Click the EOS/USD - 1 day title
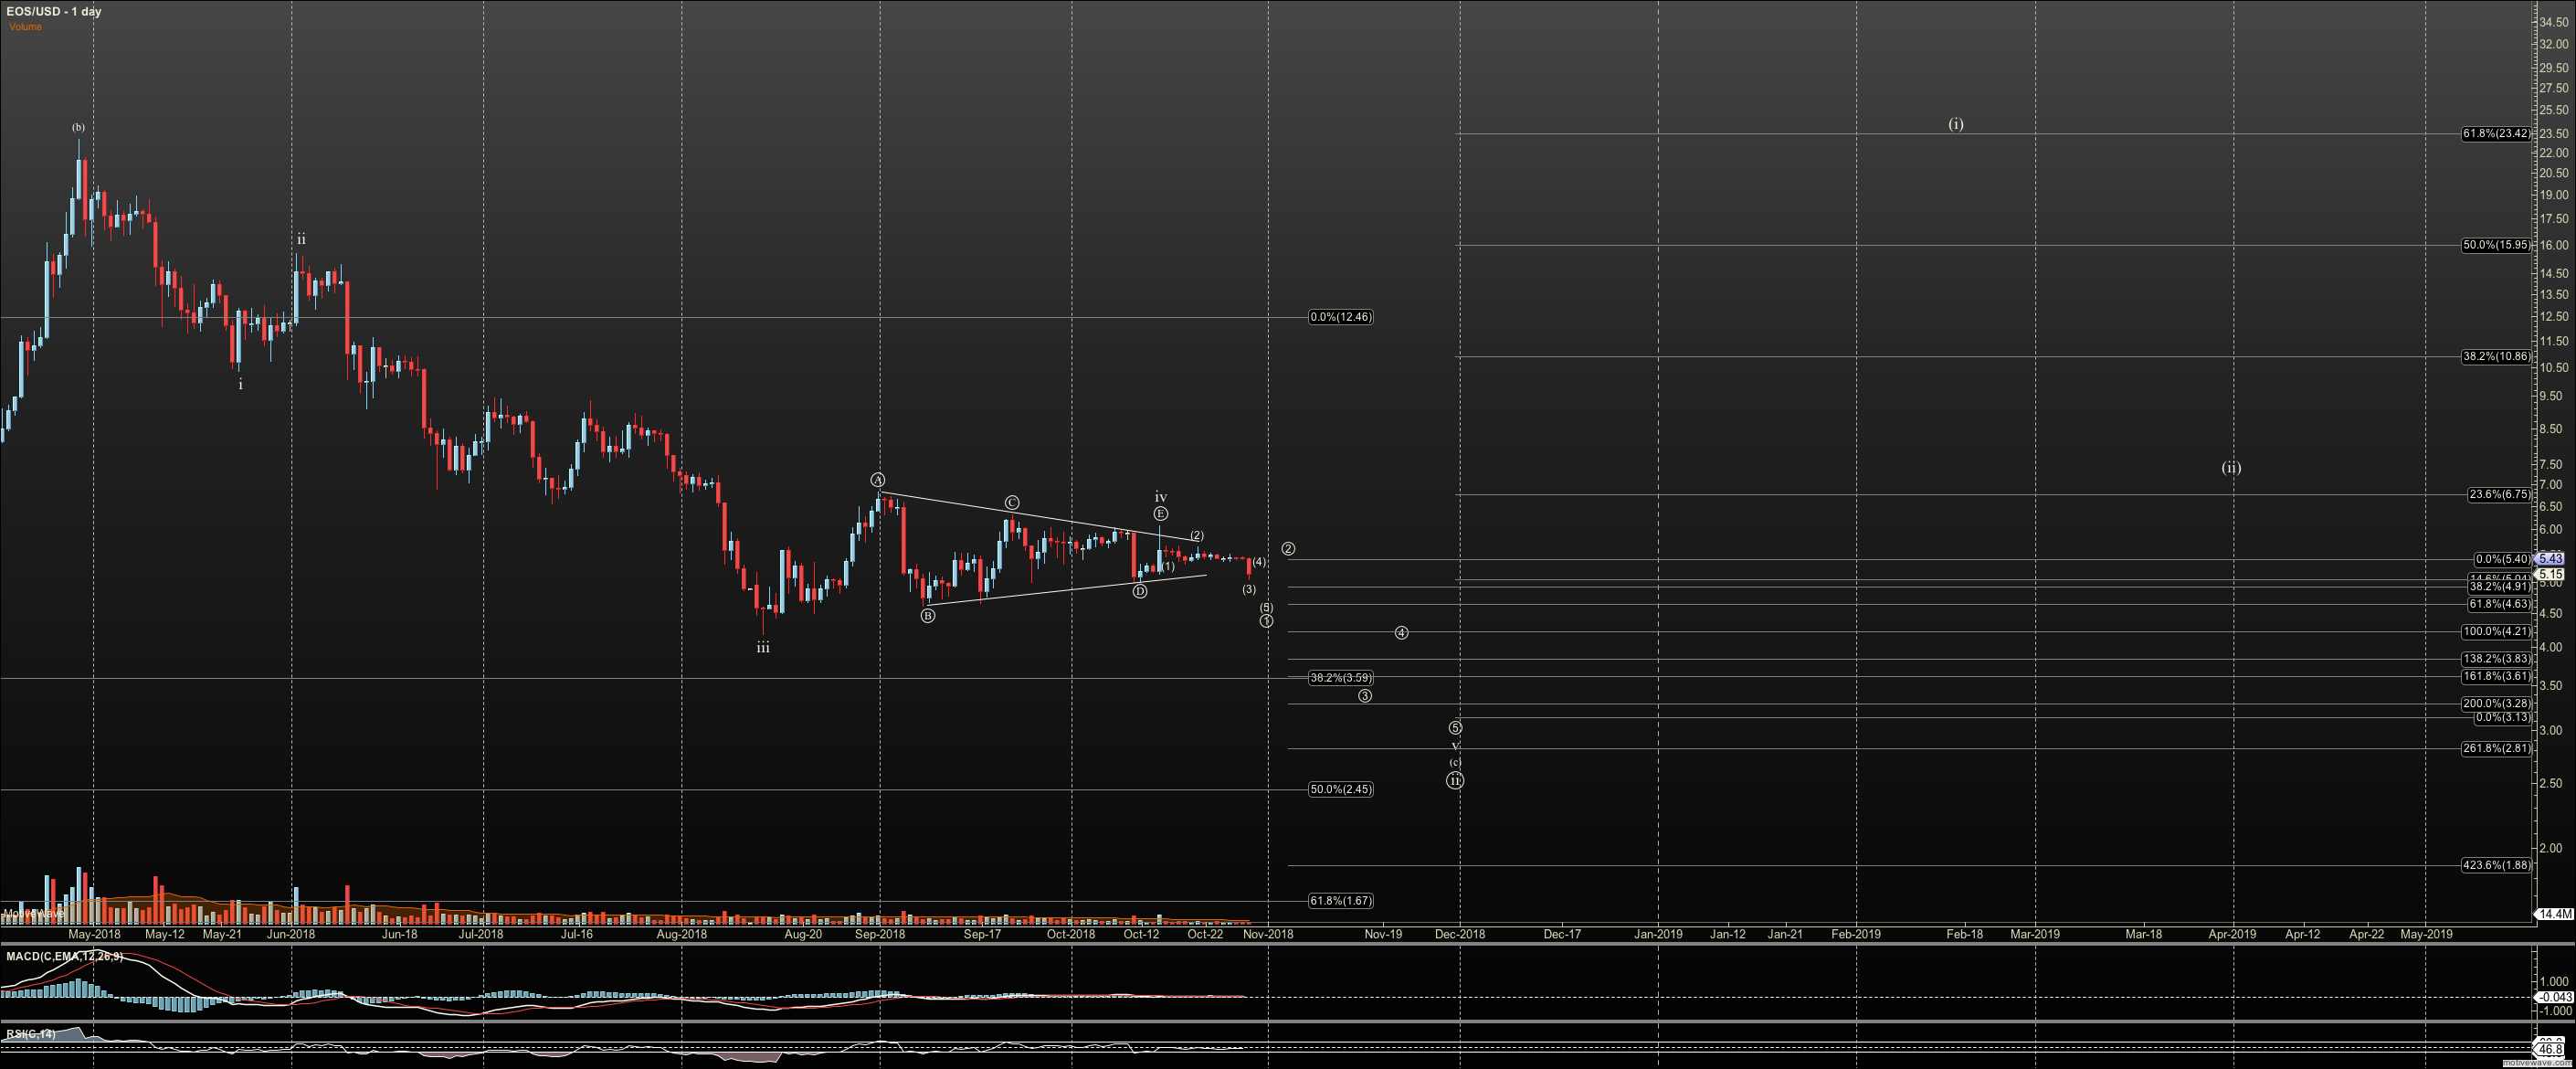This screenshot has width=2576, height=1069. (x=54, y=11)
